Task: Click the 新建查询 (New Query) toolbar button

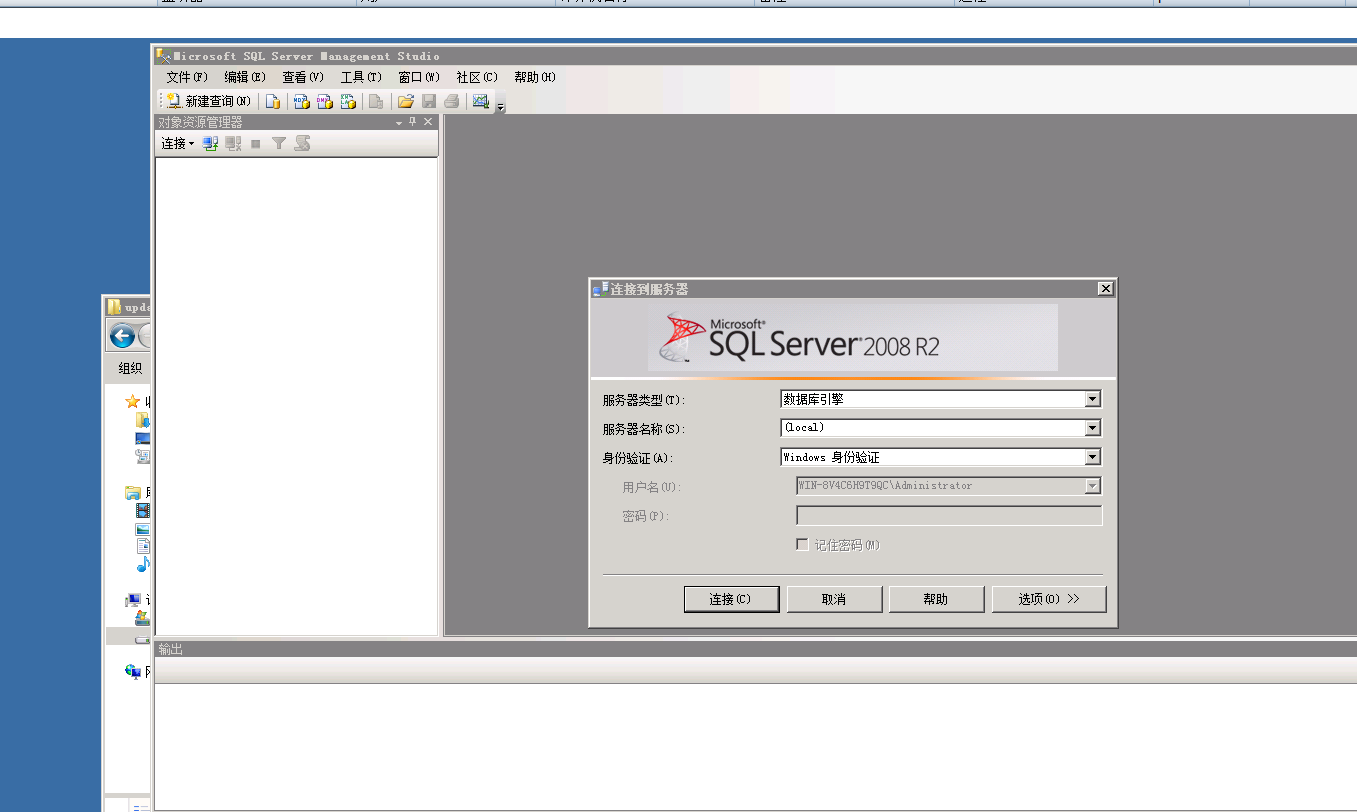Action: 208,101
